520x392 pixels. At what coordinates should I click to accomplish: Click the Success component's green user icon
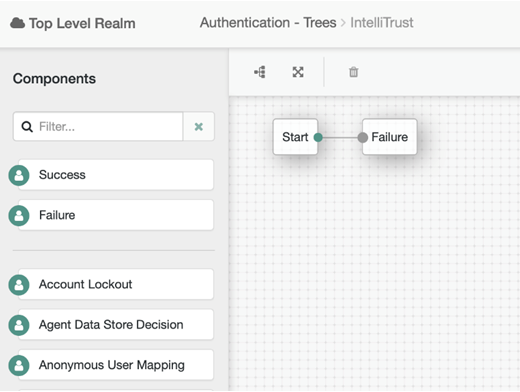pyautogui.click(x=19, y=175)
